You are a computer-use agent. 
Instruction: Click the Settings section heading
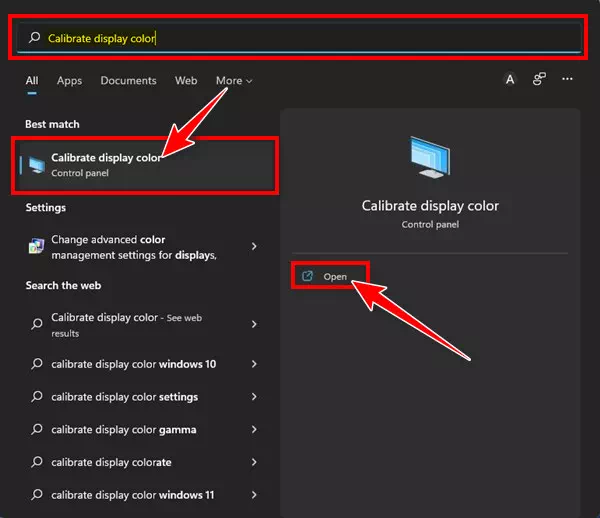[x=46, y=208]
